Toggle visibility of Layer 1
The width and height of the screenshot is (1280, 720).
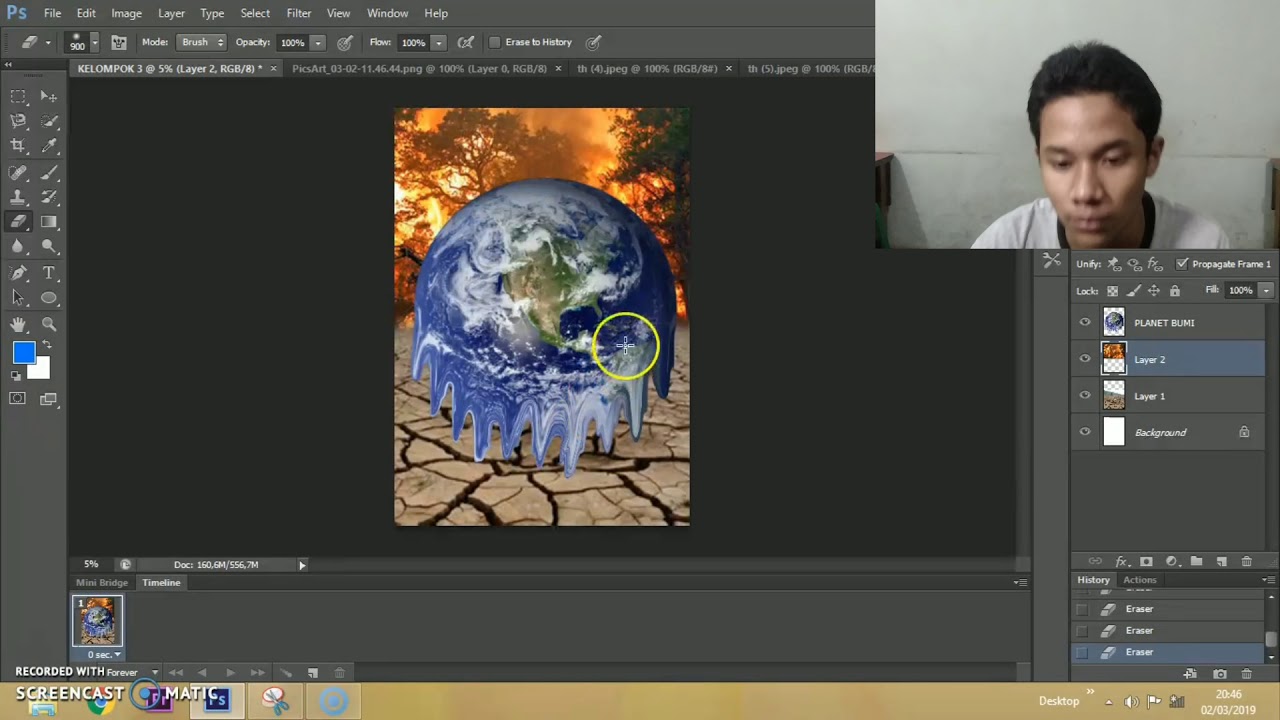tap(1085, 395)
